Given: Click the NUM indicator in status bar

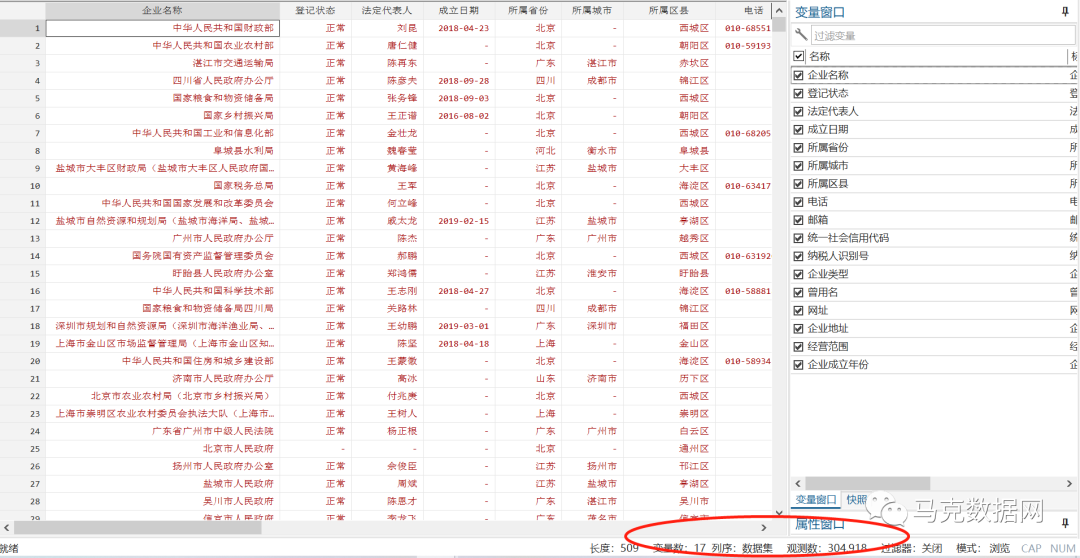Looking at the screenshot, I should (x=1063, y=548).
